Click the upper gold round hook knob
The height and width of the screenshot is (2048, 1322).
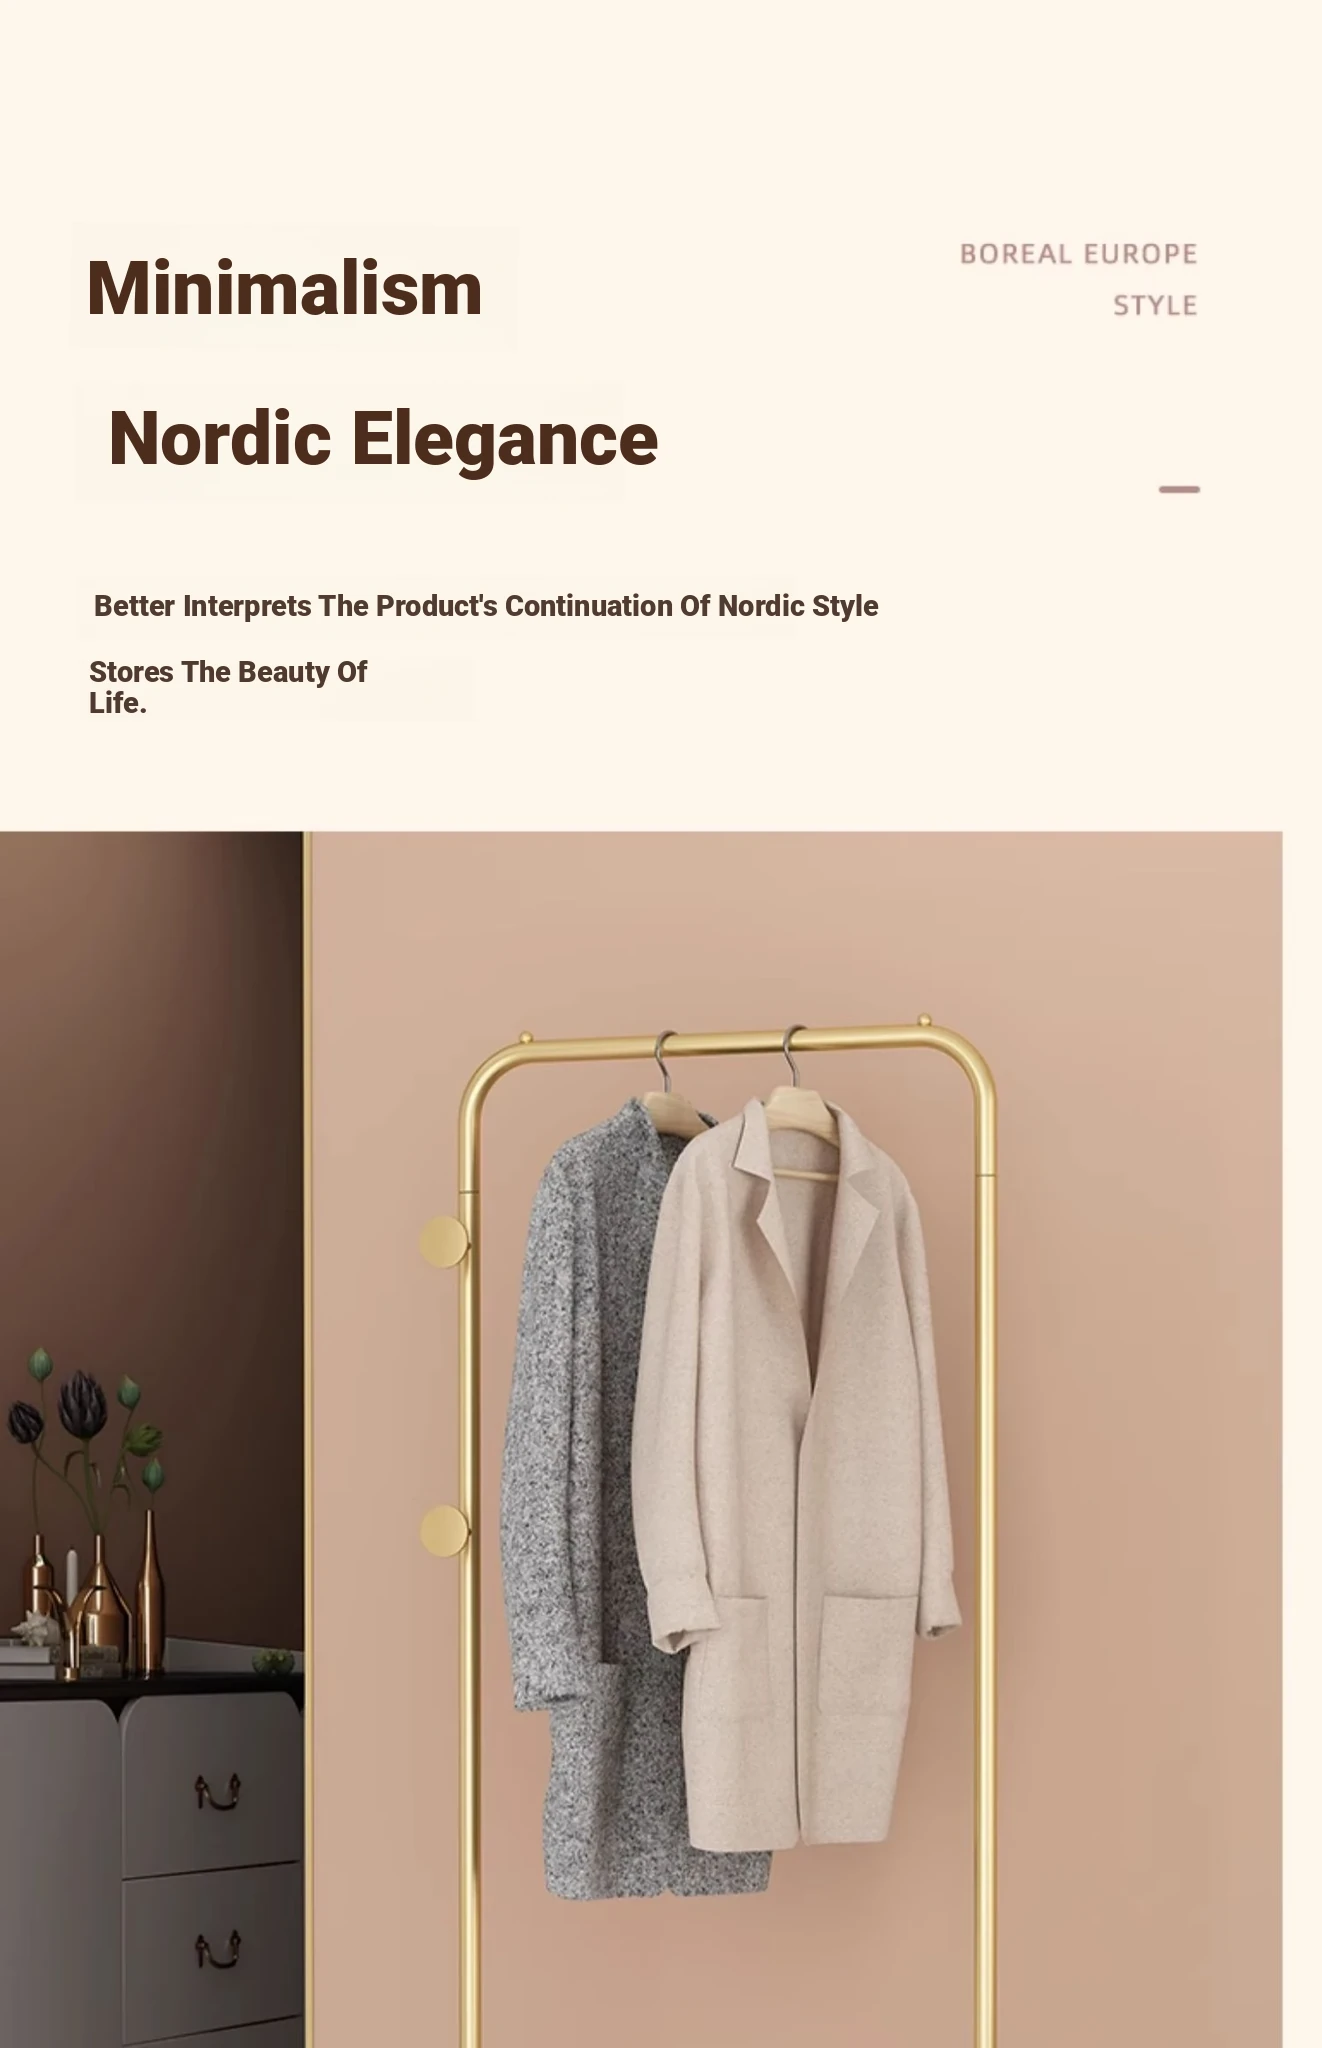(444, 1241)
